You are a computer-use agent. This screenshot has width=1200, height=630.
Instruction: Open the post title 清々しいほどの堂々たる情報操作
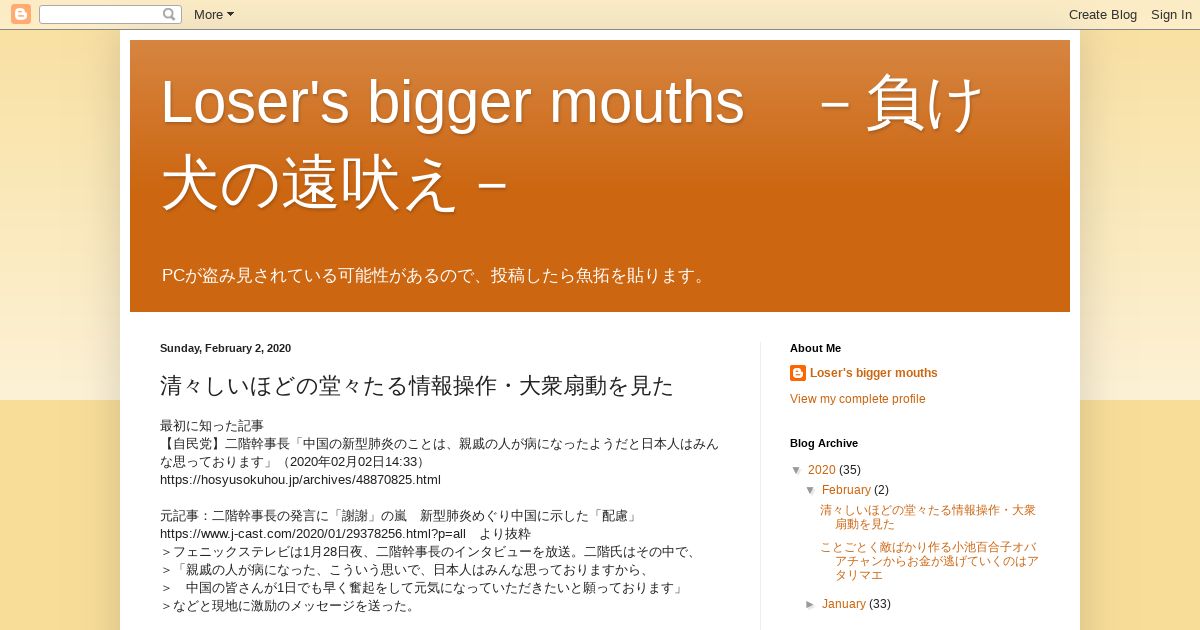(x=417, y=386)
